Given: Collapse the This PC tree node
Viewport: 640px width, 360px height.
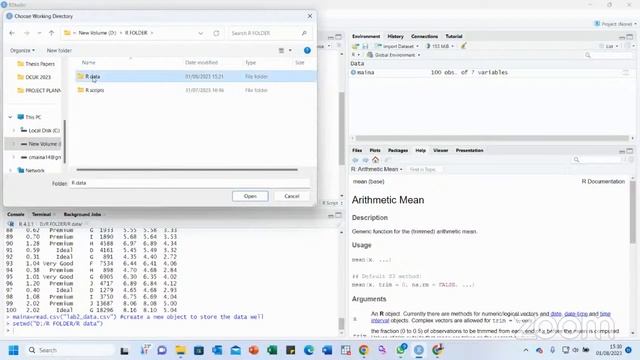Looking at the screenshot, I should pos(10,117).
